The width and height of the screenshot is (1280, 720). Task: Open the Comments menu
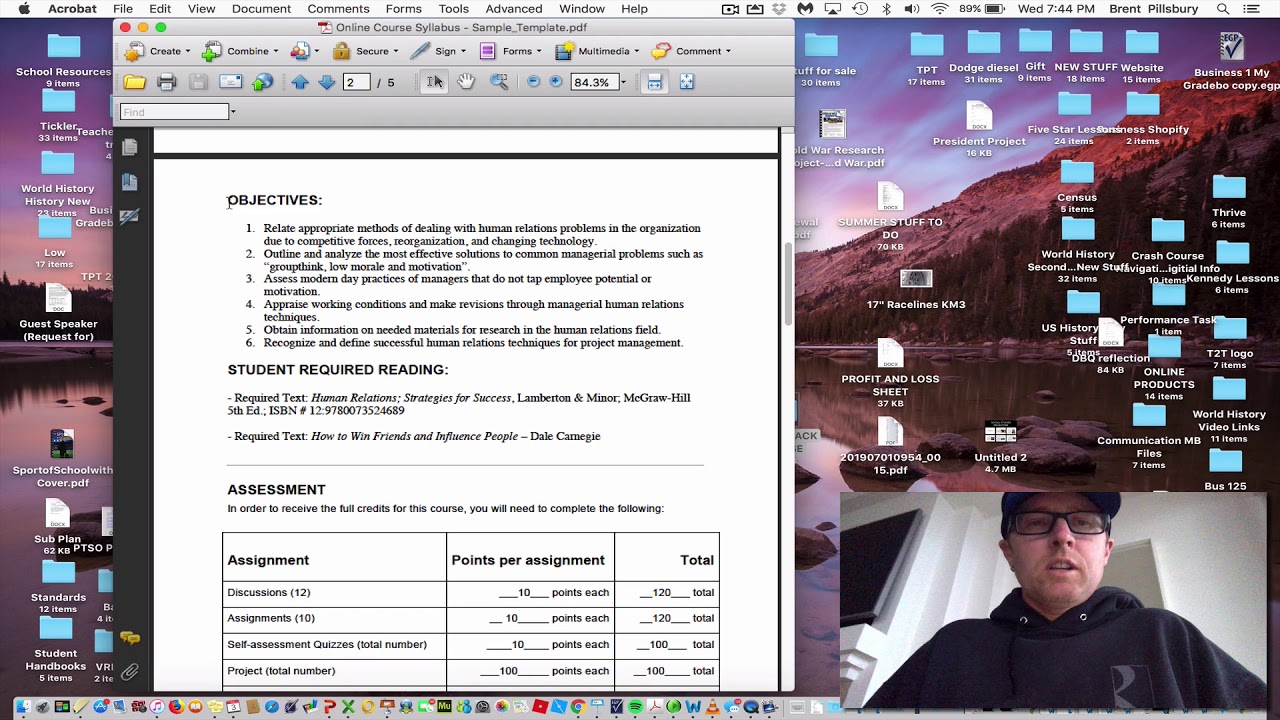[x=338, y=9]
